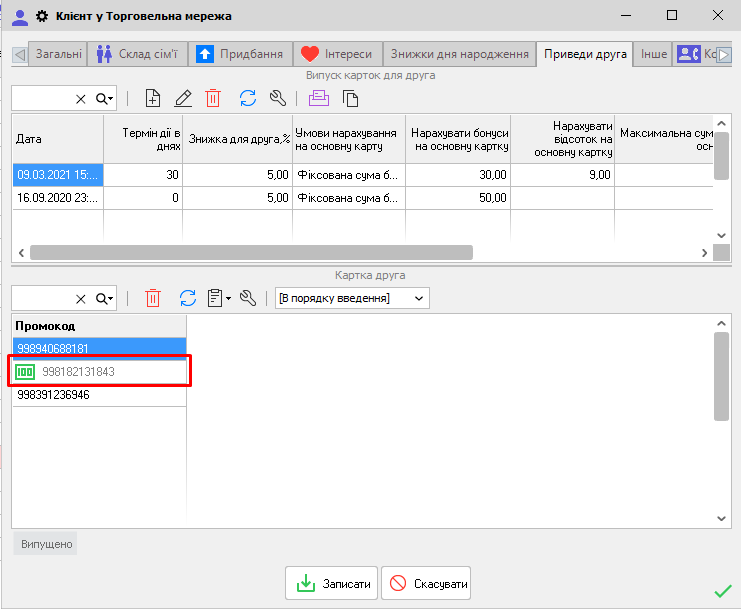Screen dimensions: 741x609
Task: Open wrench settings in the lower toolbar
Action: coord(248,298)
